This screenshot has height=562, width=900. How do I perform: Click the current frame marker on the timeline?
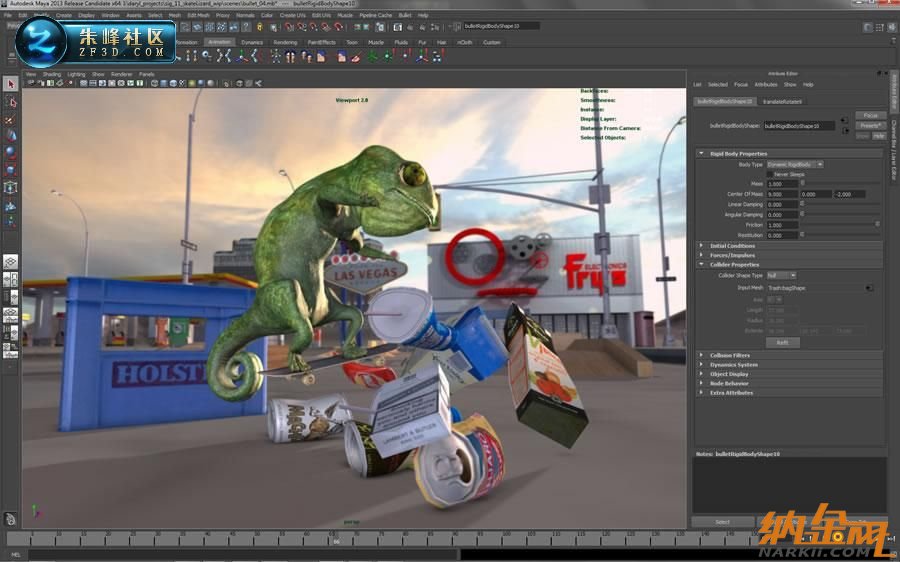pyautogui.click(x=336, y=539)
